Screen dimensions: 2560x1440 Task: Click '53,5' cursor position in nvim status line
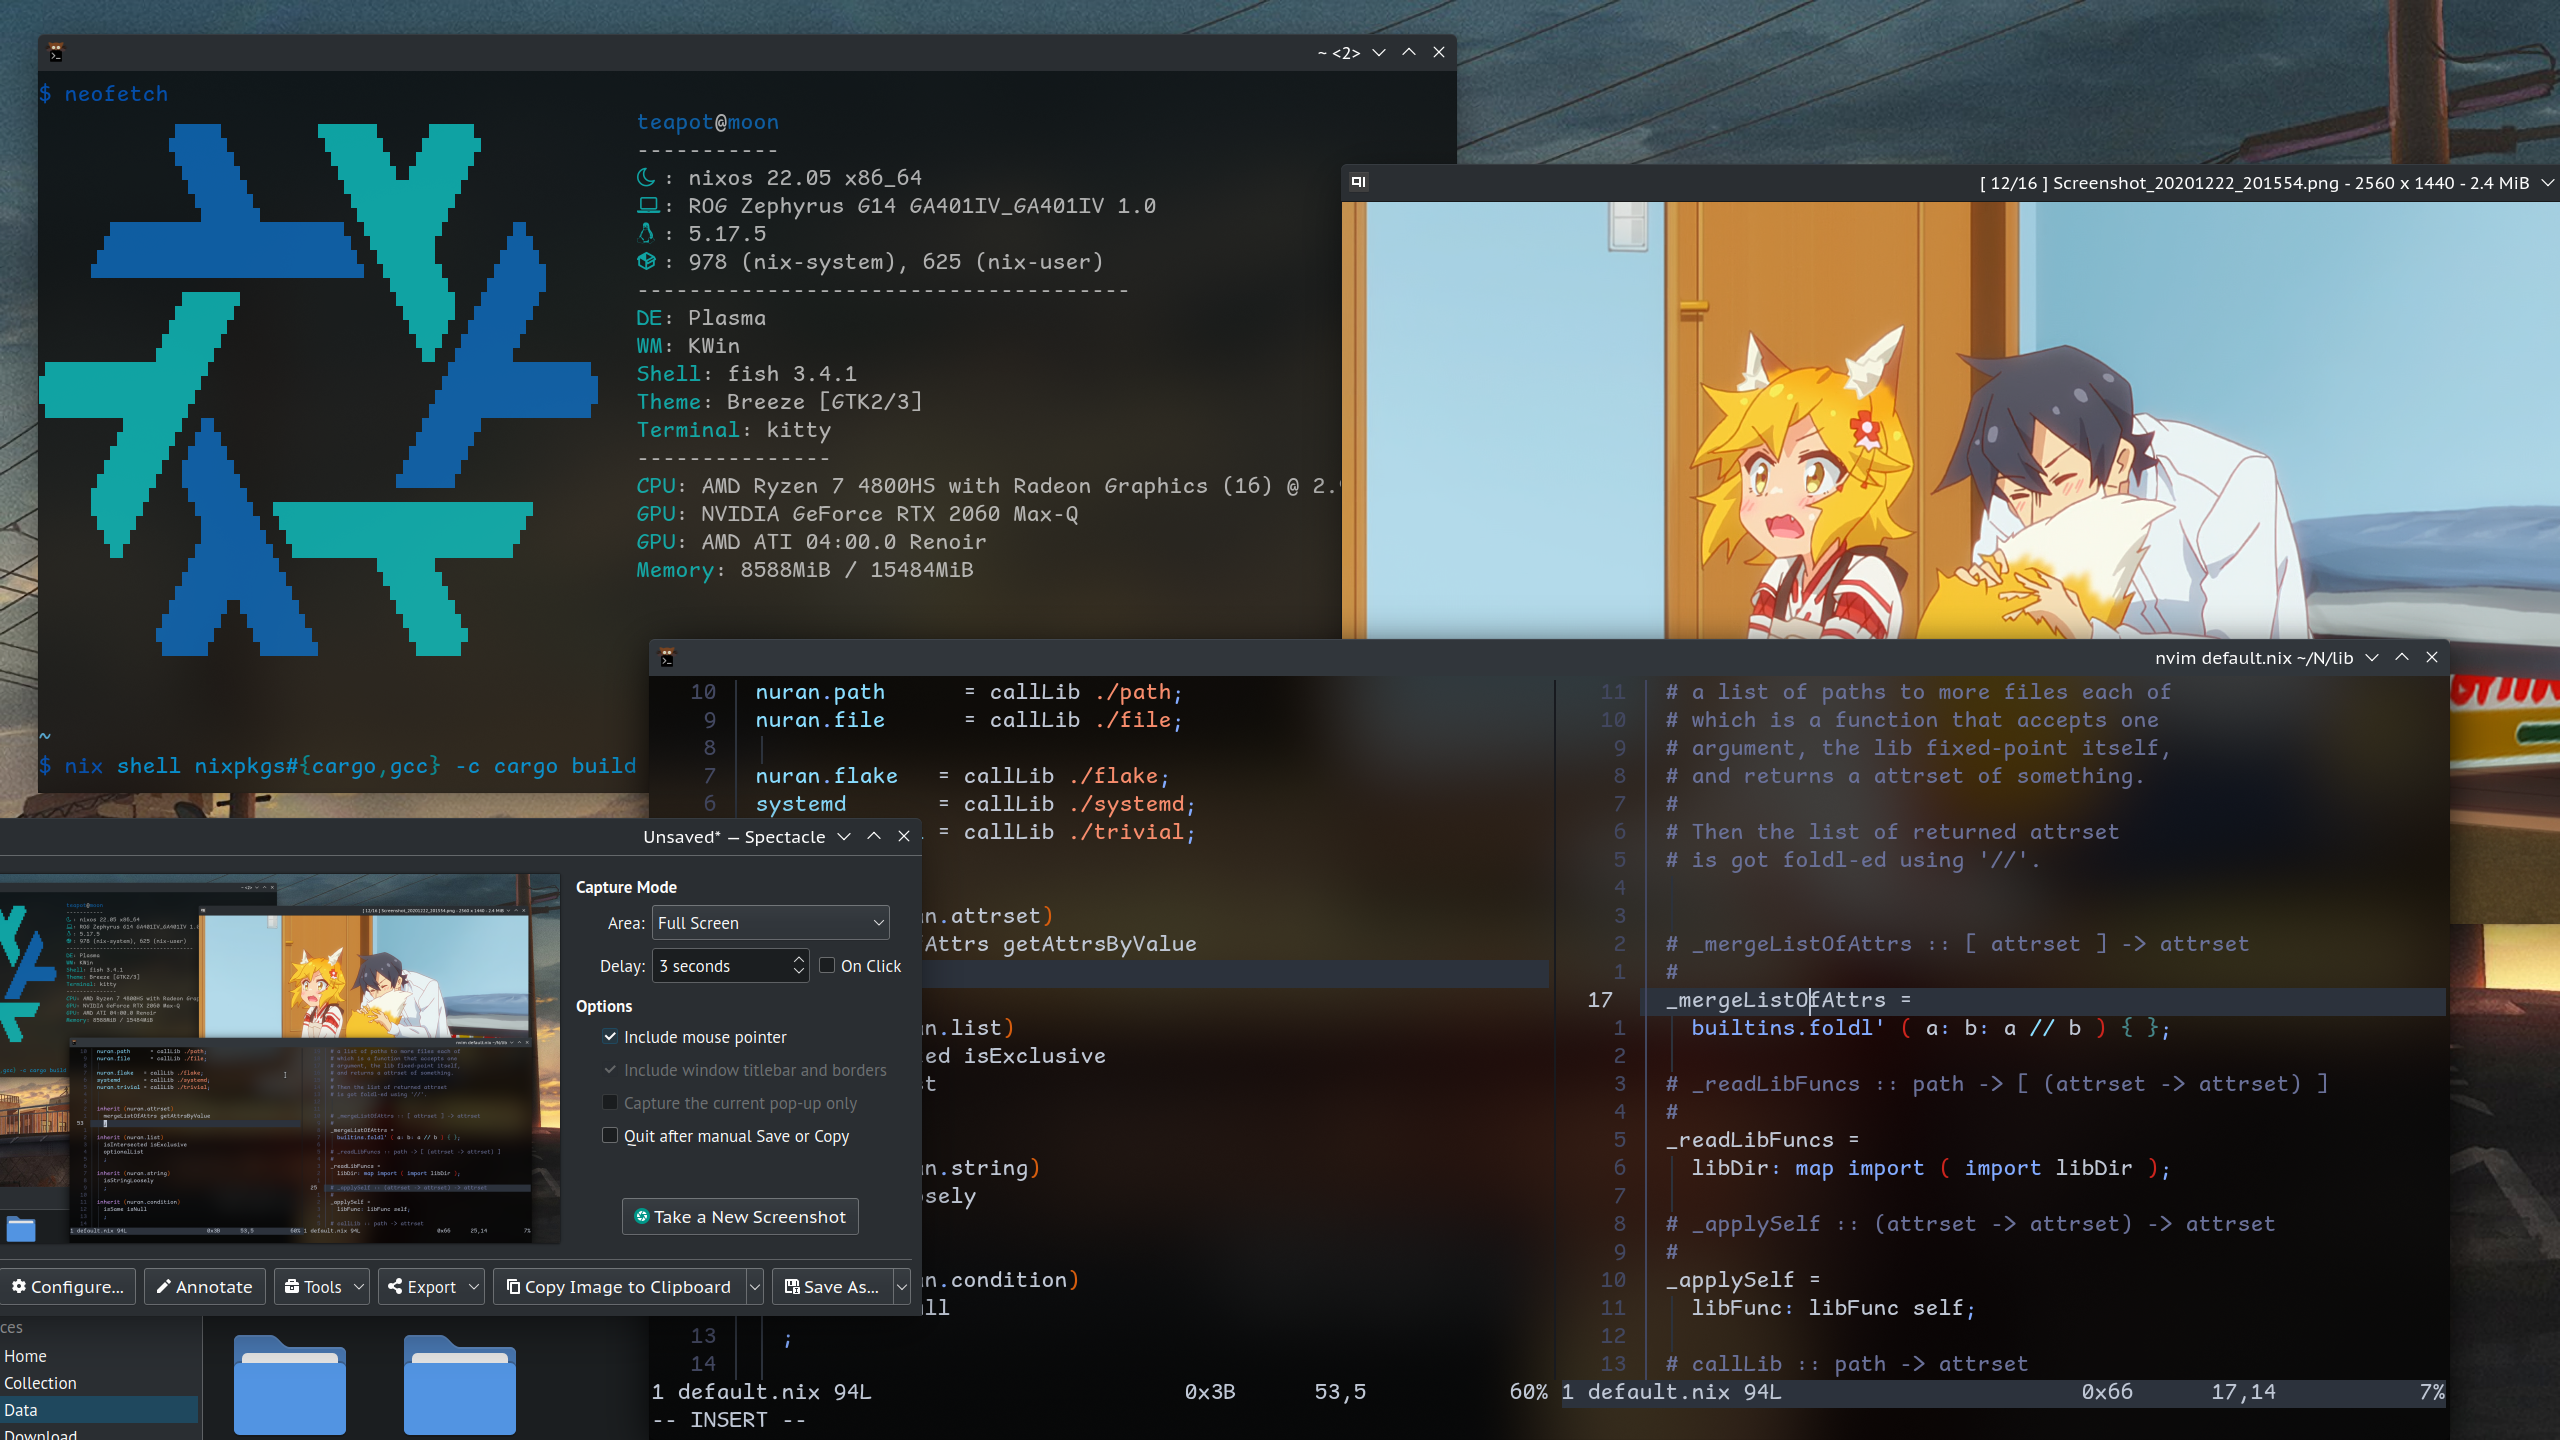[1340, 1392]
